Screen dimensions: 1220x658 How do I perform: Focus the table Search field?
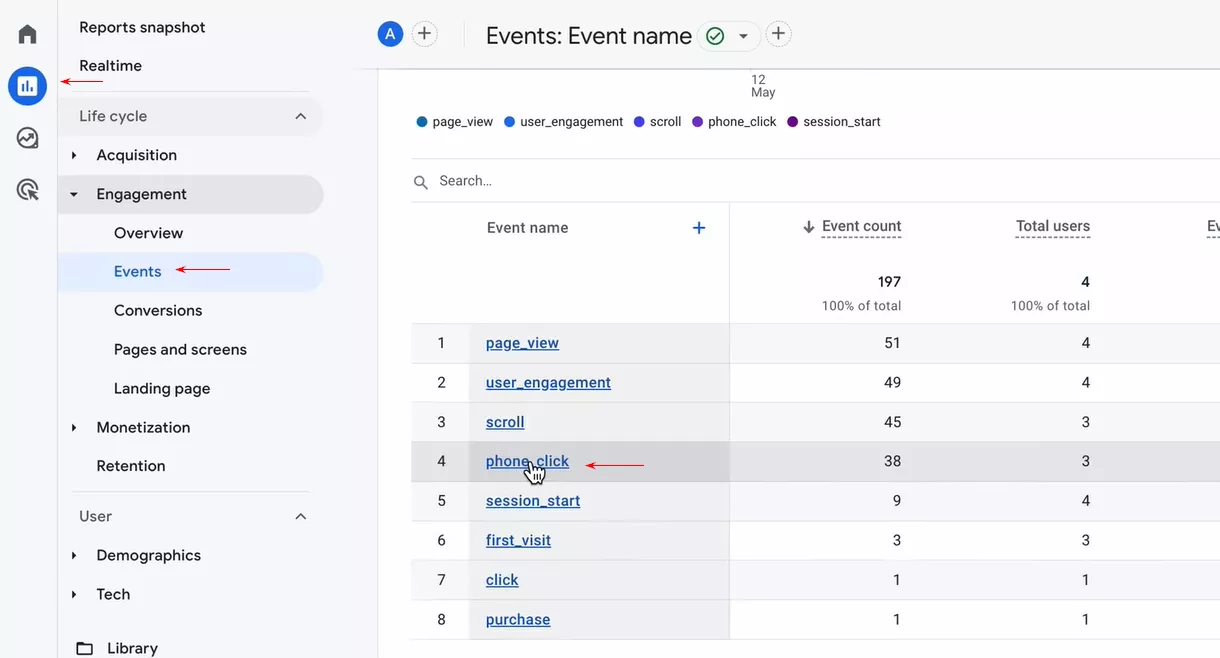click(x=815, y=181)
